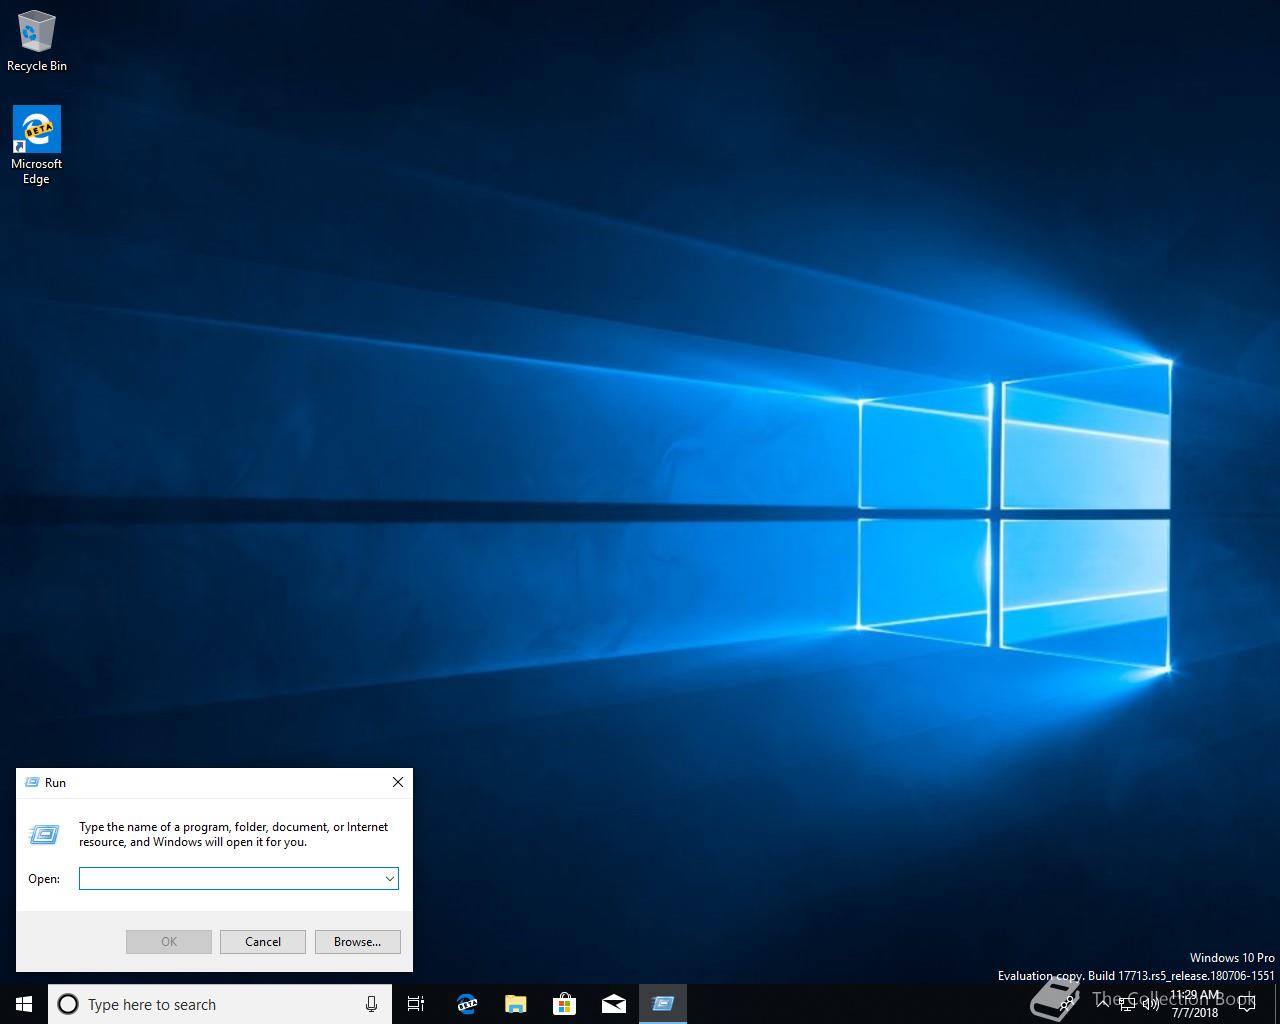Click the Cancel button in Run dialog

pyautogui.click(x=263, y=942)
